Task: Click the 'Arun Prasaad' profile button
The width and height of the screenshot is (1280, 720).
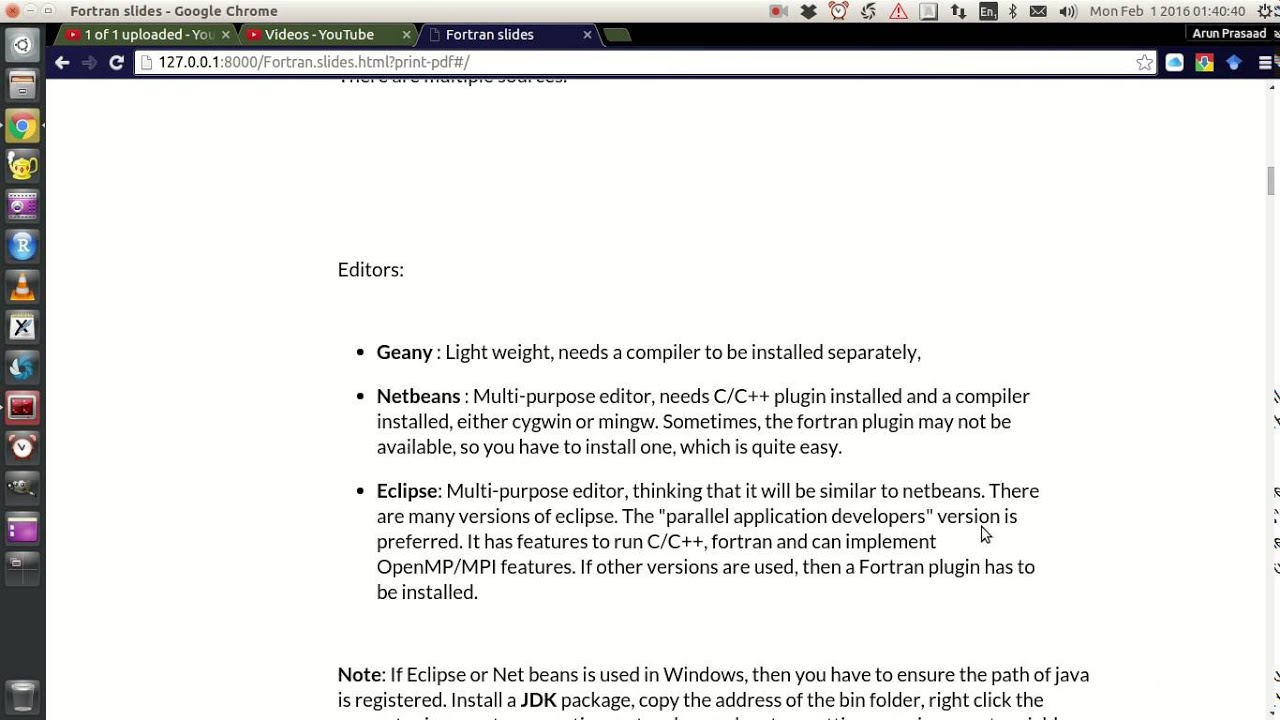Action: click(1229, 33)
